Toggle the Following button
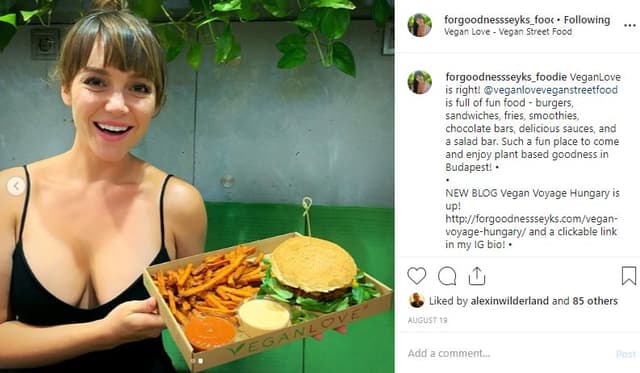640x373 pixels. 587,20
